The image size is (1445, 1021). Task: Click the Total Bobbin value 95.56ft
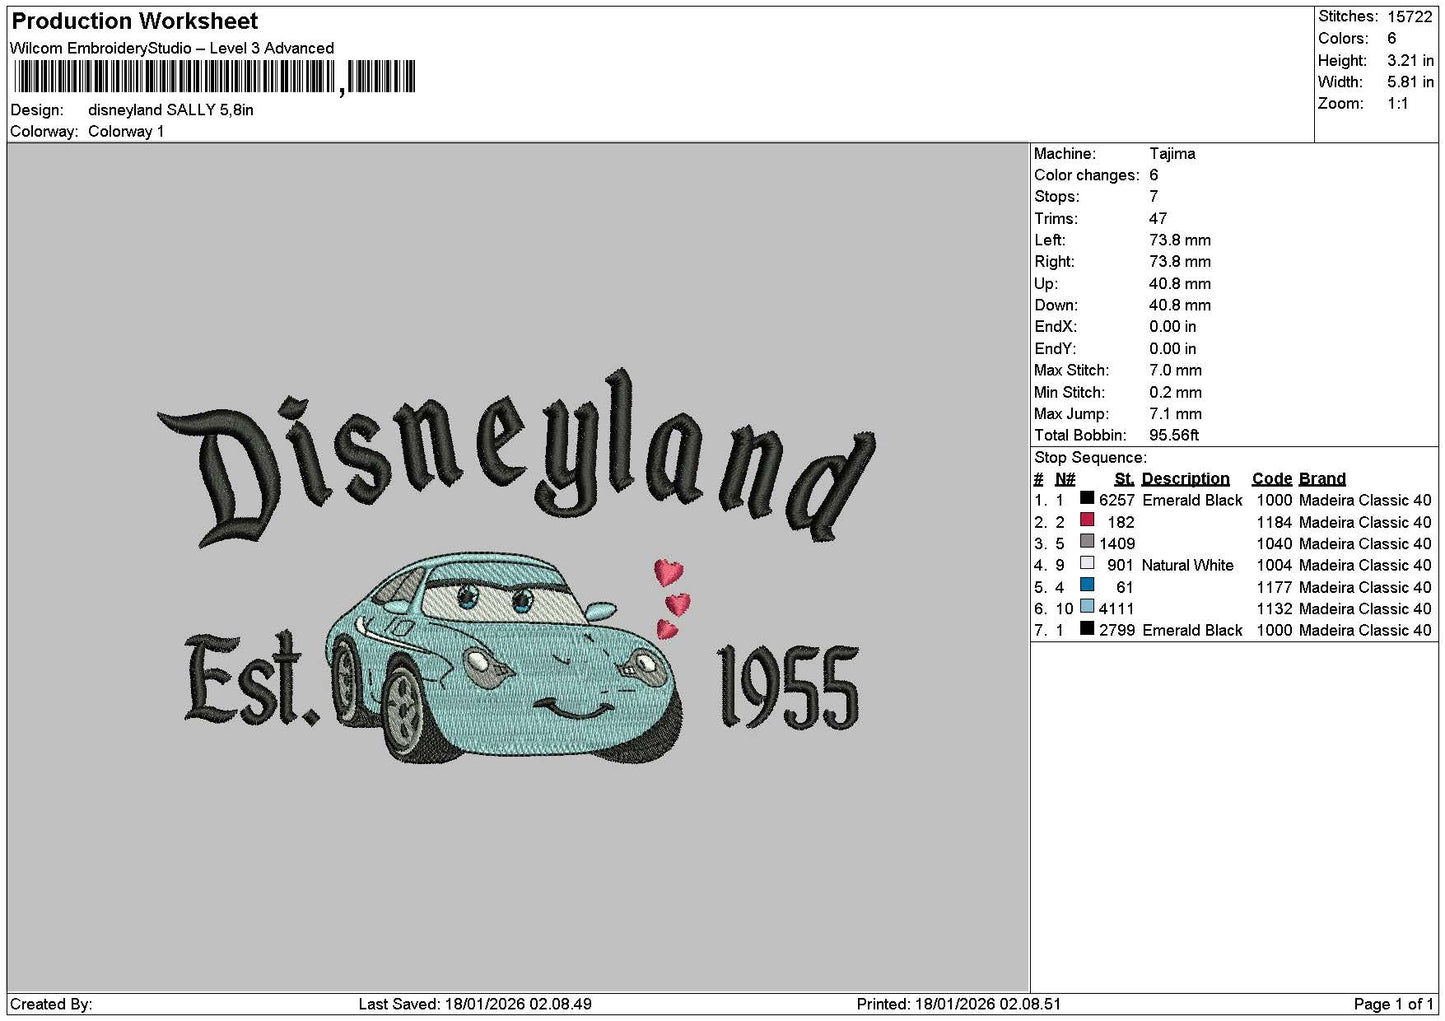coord(1174,435)
